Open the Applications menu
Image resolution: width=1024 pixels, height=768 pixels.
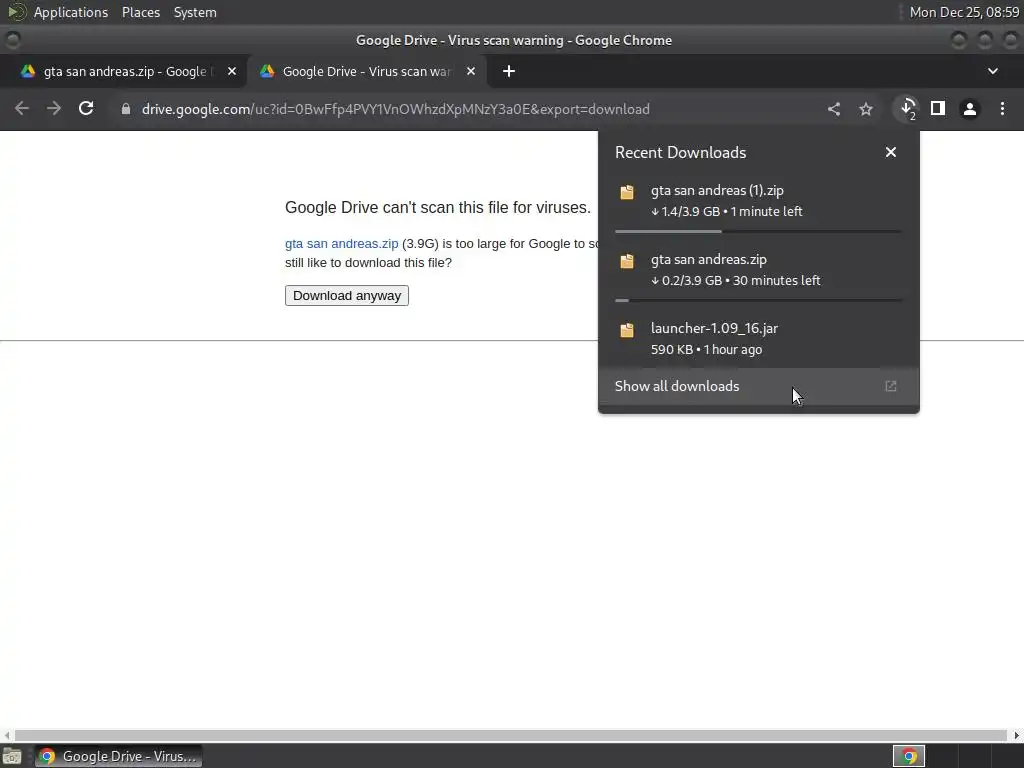pos(71,12)
